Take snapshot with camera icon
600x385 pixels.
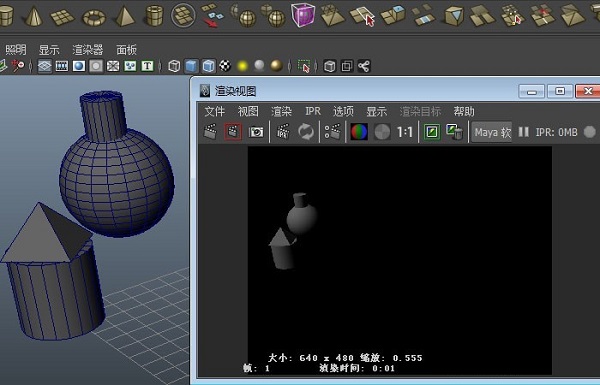(256, 132)
